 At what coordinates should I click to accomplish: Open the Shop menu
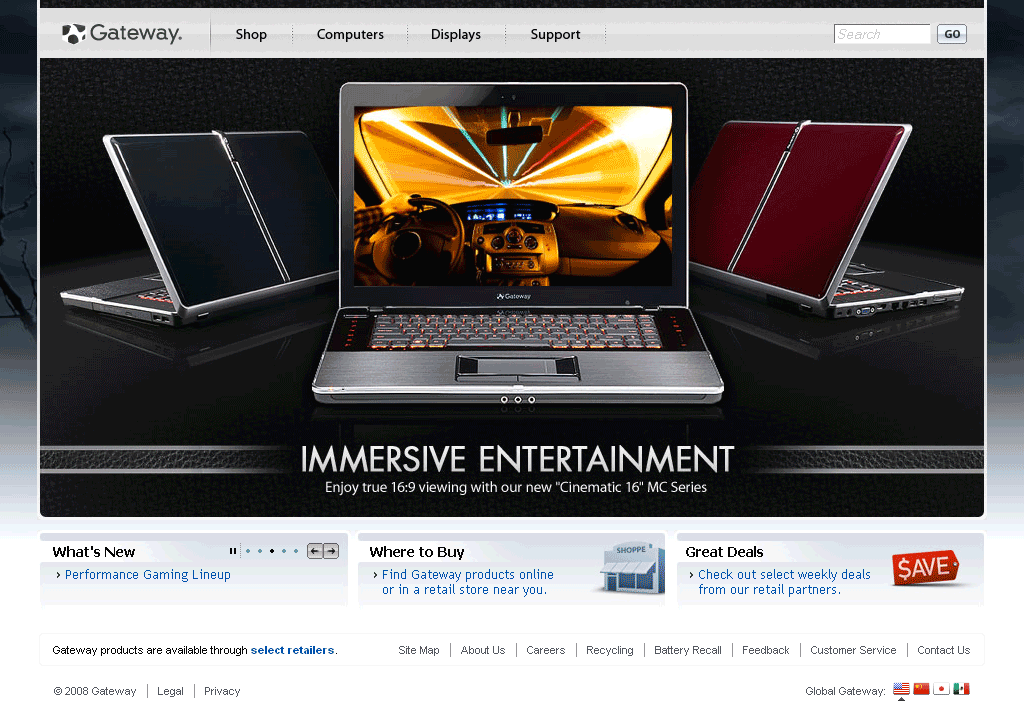click(x=251, y=34)
